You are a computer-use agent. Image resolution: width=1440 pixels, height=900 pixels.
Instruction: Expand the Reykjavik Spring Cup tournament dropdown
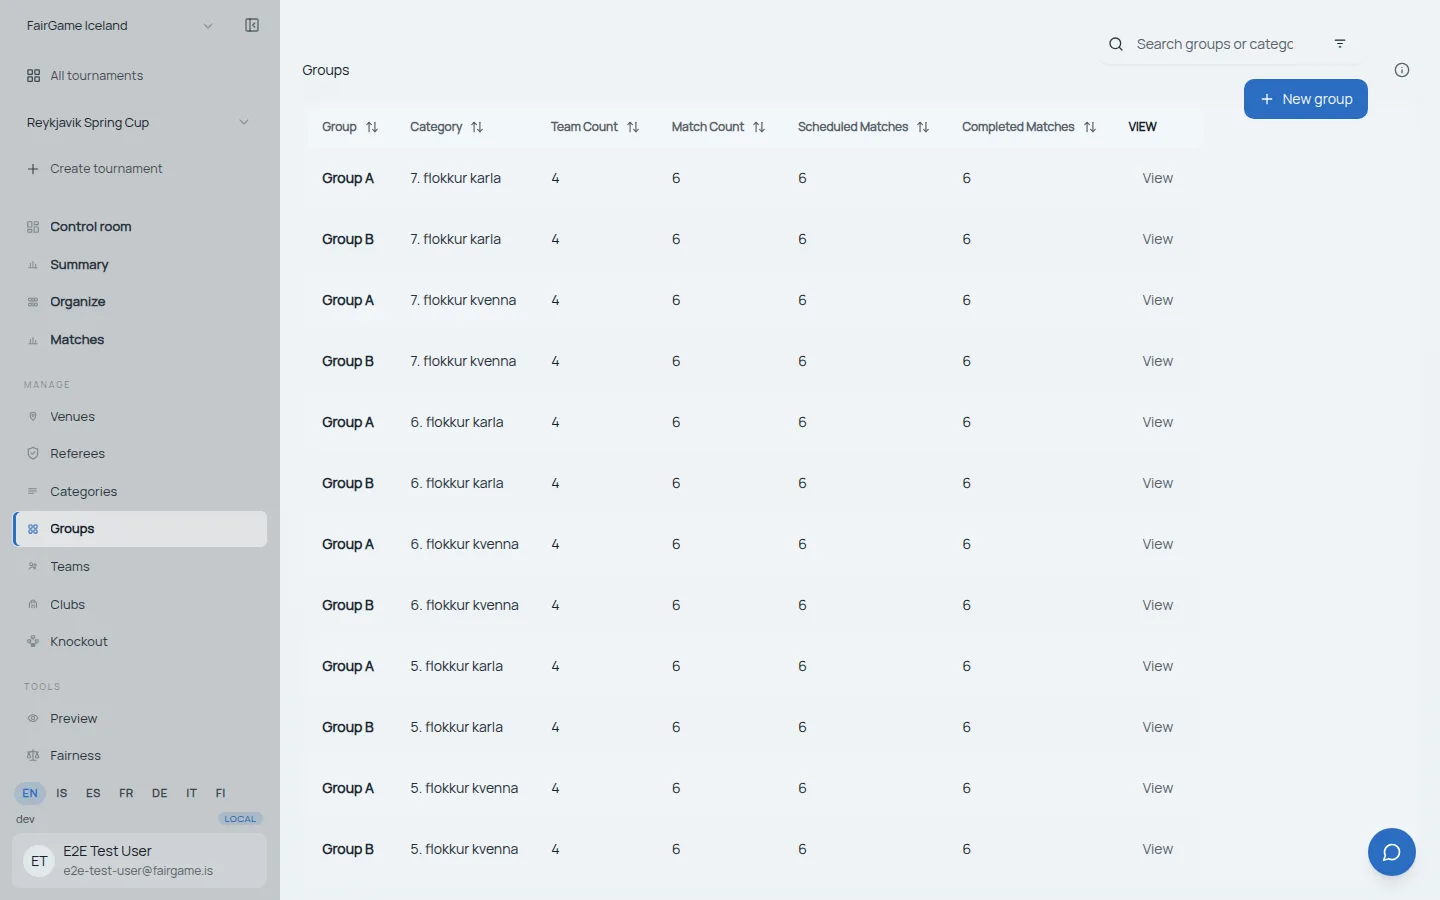pyautogui.click(x=244, y=123)
